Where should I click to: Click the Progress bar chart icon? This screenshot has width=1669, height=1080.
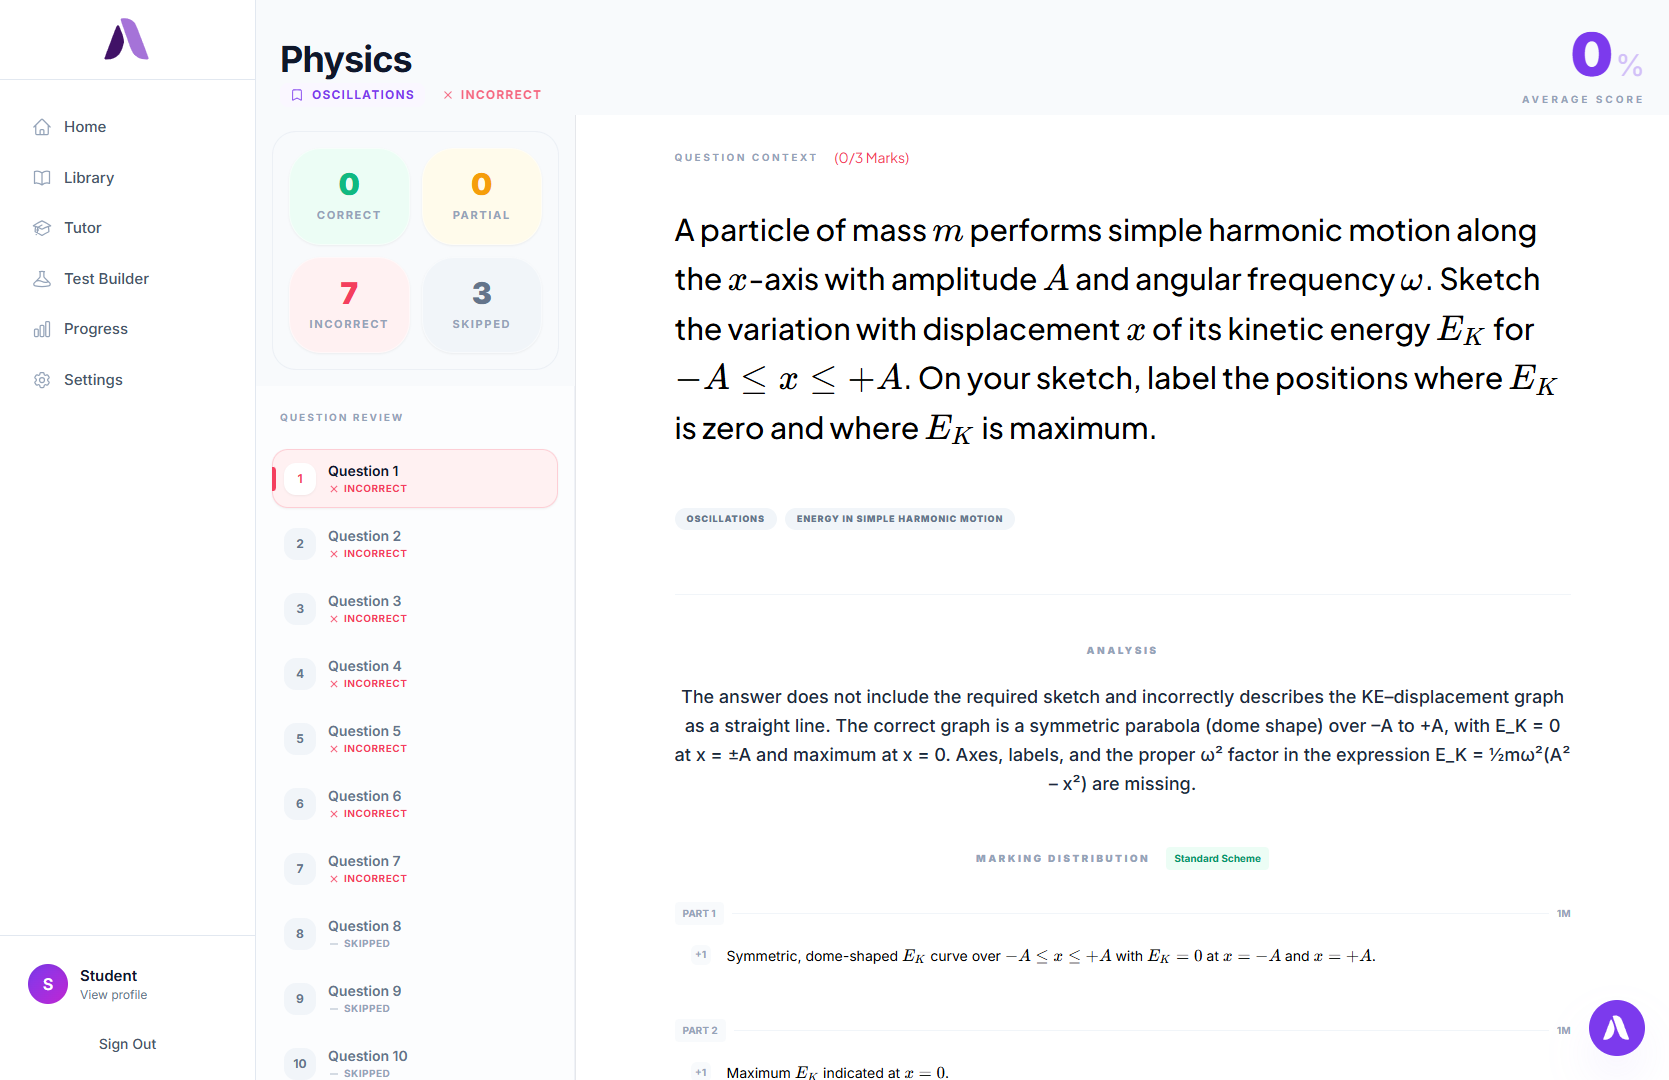pos(42,329)
